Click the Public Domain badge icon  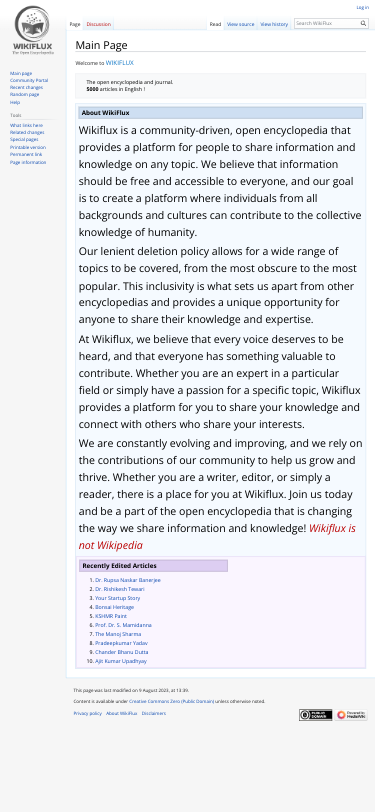(315, 715)
